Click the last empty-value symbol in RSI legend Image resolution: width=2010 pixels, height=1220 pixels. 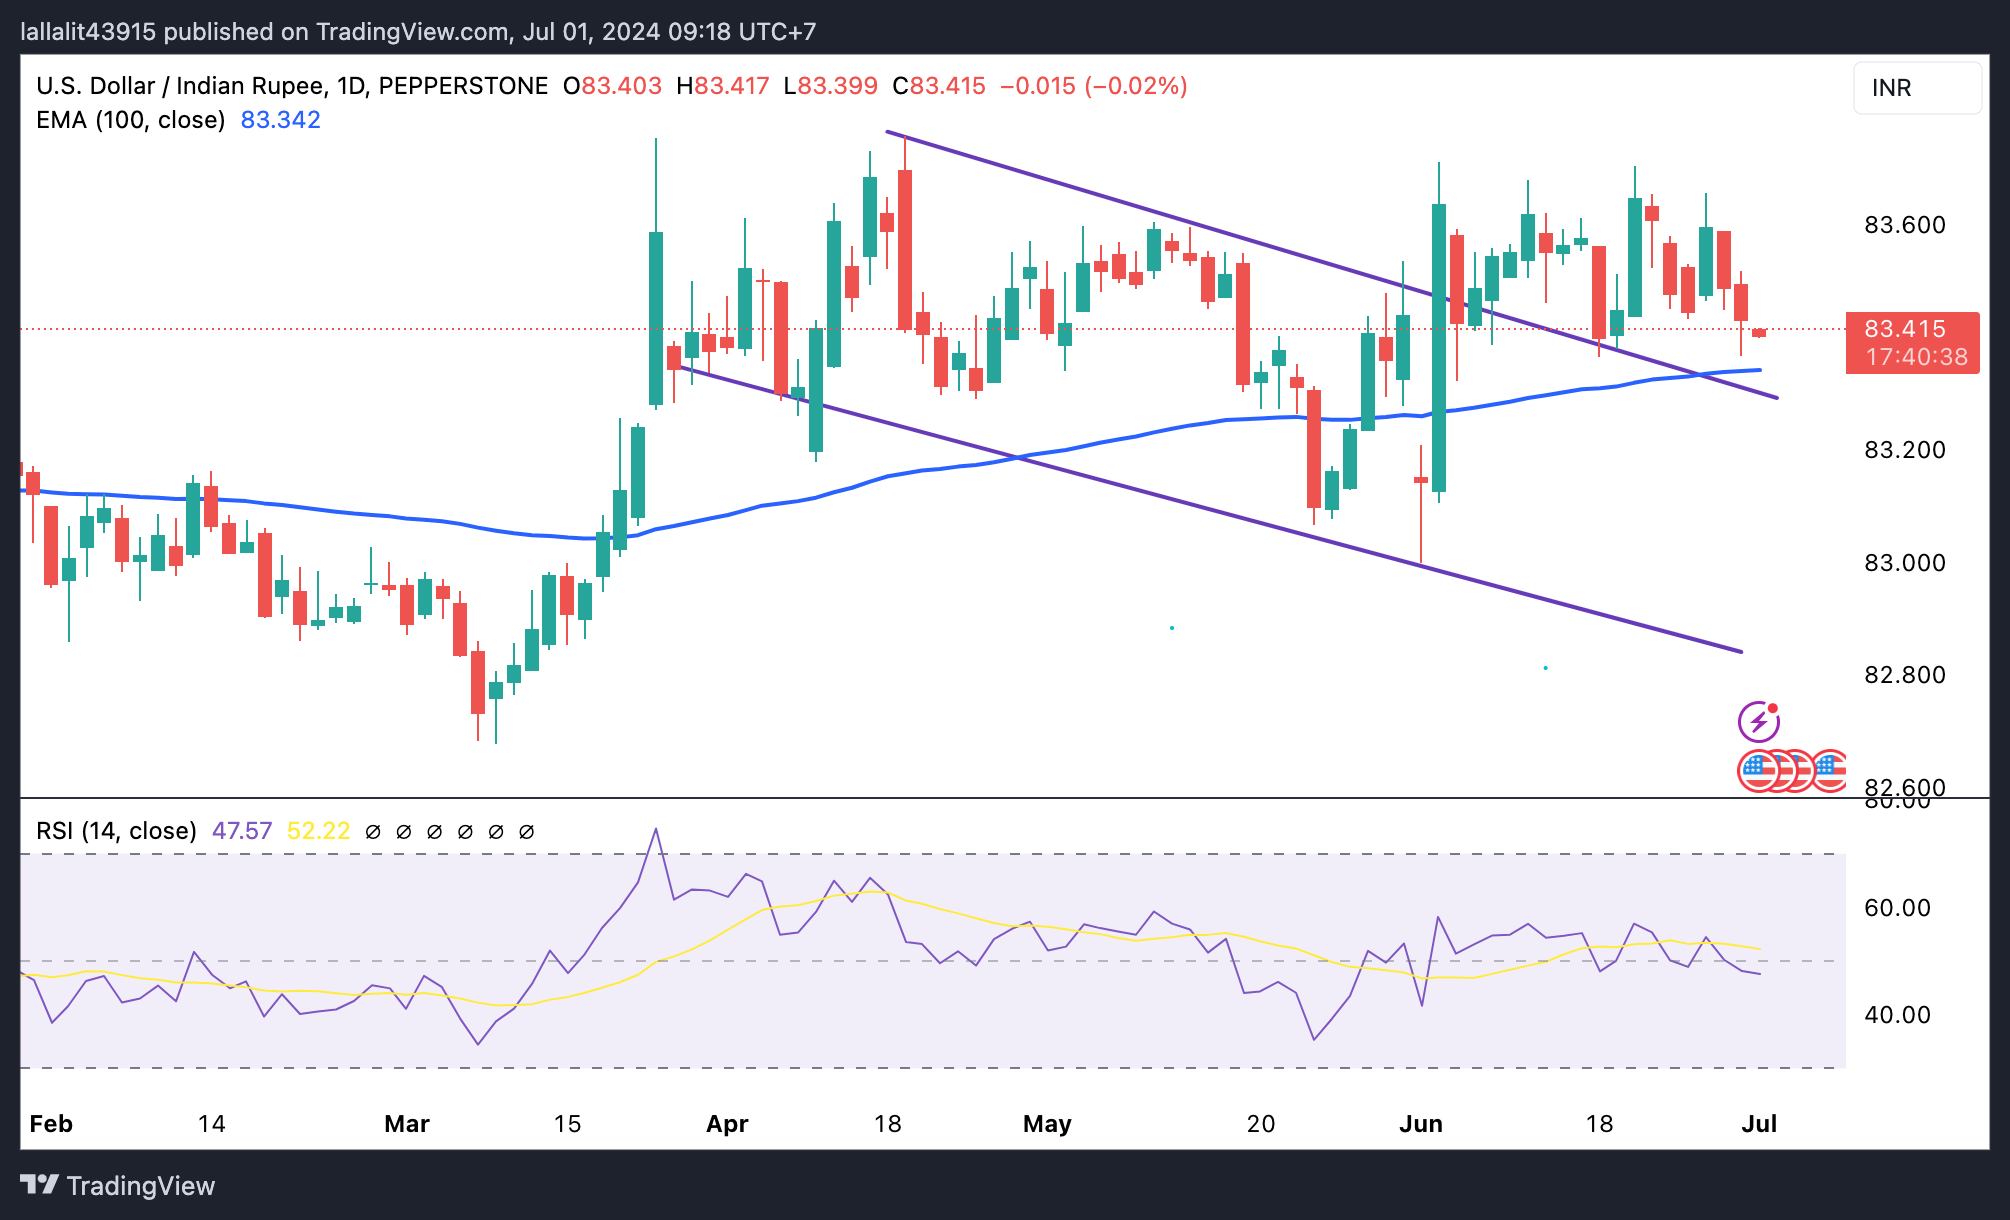(x=527, y=831)
